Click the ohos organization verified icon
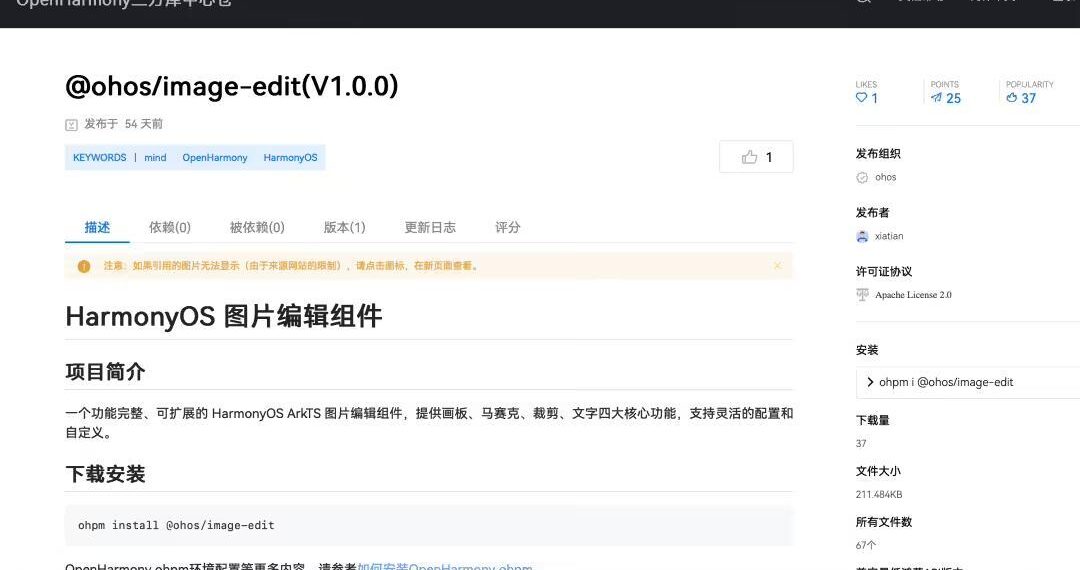The height and width of the screenshot is (570, 1080). [x=862, y=178]
